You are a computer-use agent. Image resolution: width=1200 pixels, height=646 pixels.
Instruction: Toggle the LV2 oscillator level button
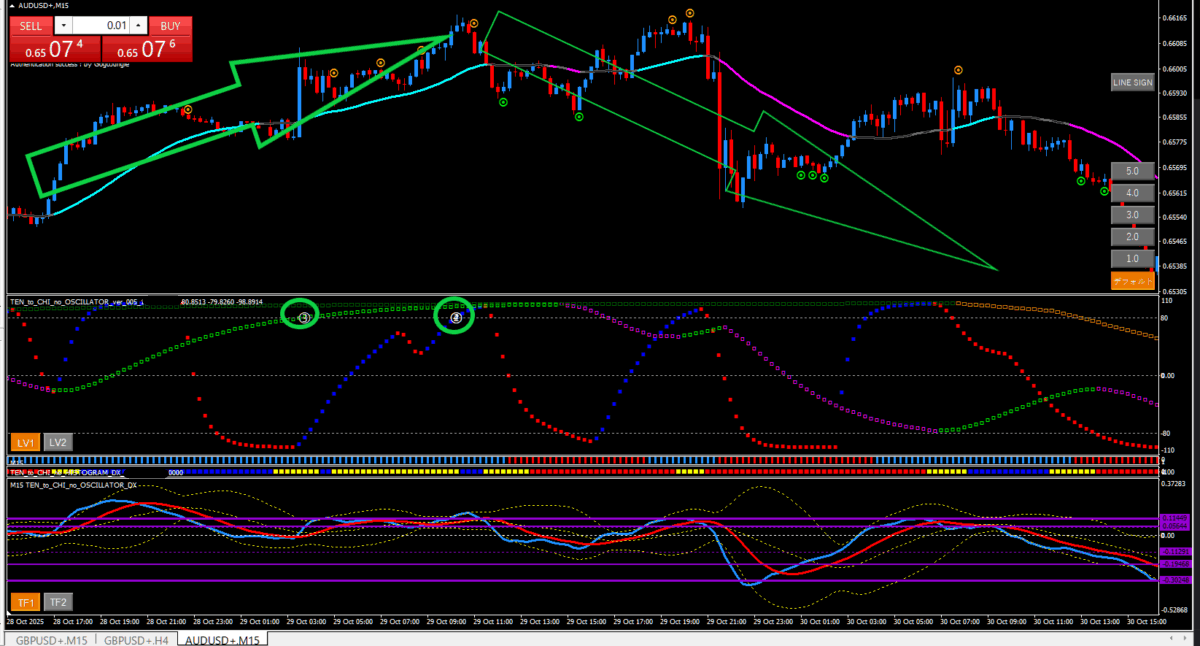(58, 442)
